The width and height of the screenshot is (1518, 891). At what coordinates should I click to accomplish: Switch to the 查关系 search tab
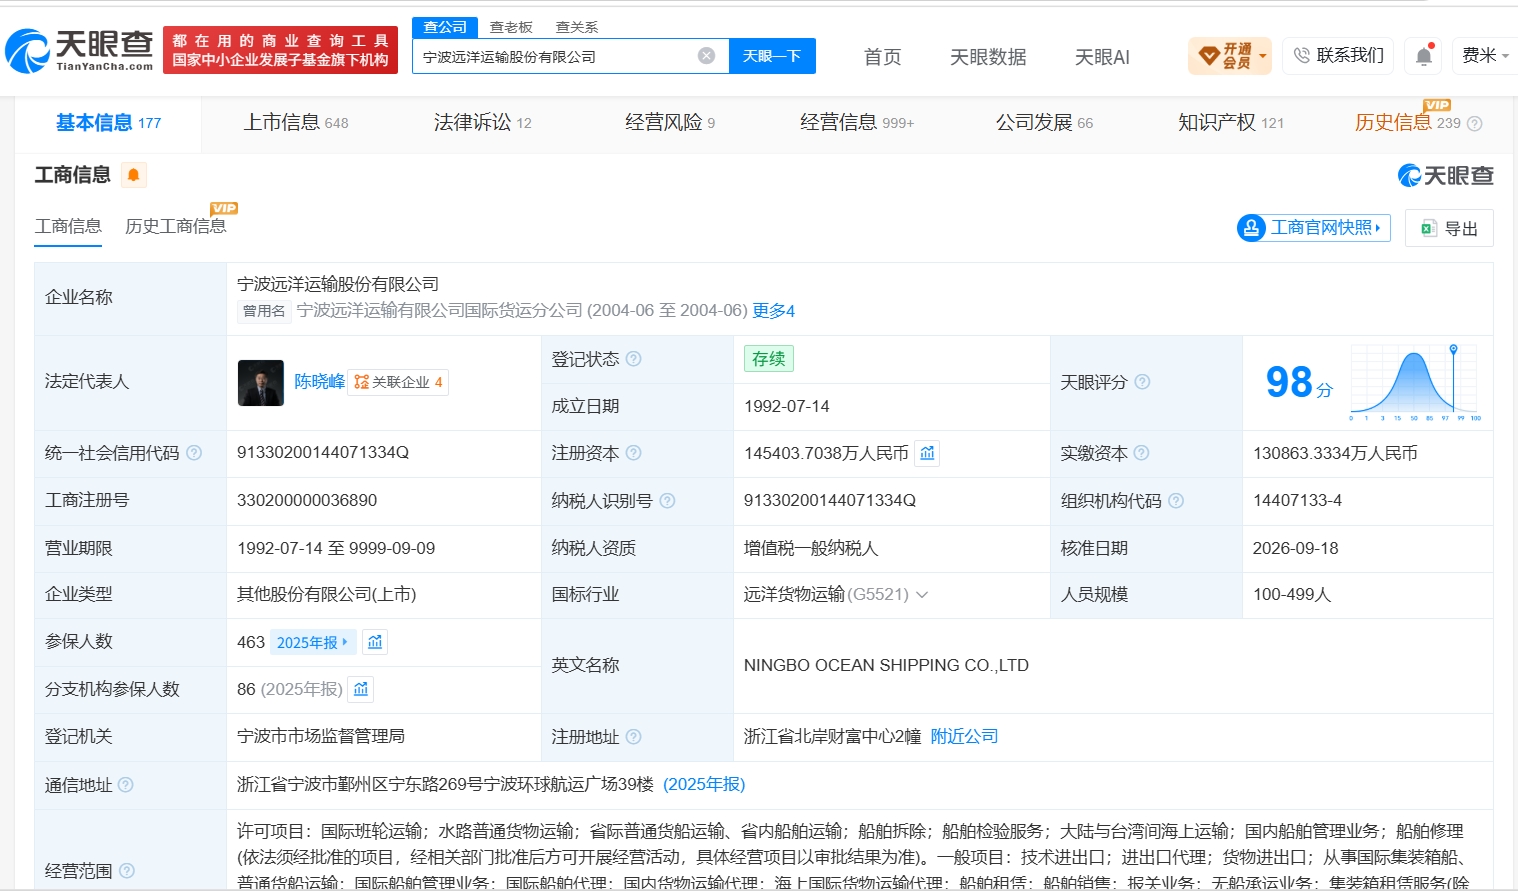pyautogui.click(x=577, y=27)
